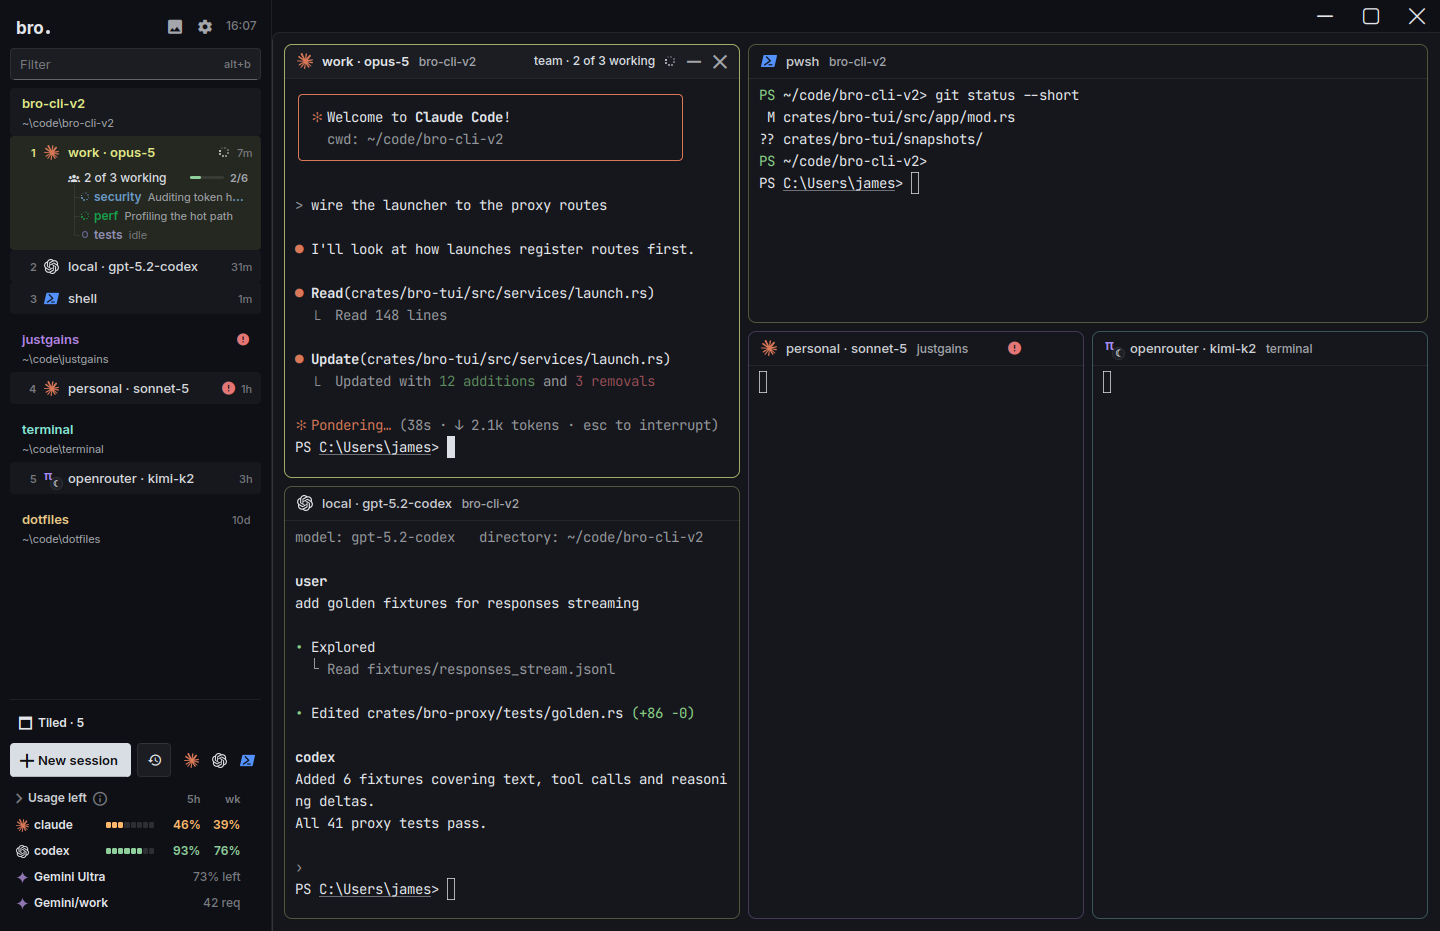Click the session history clock icon

[154, 760]
